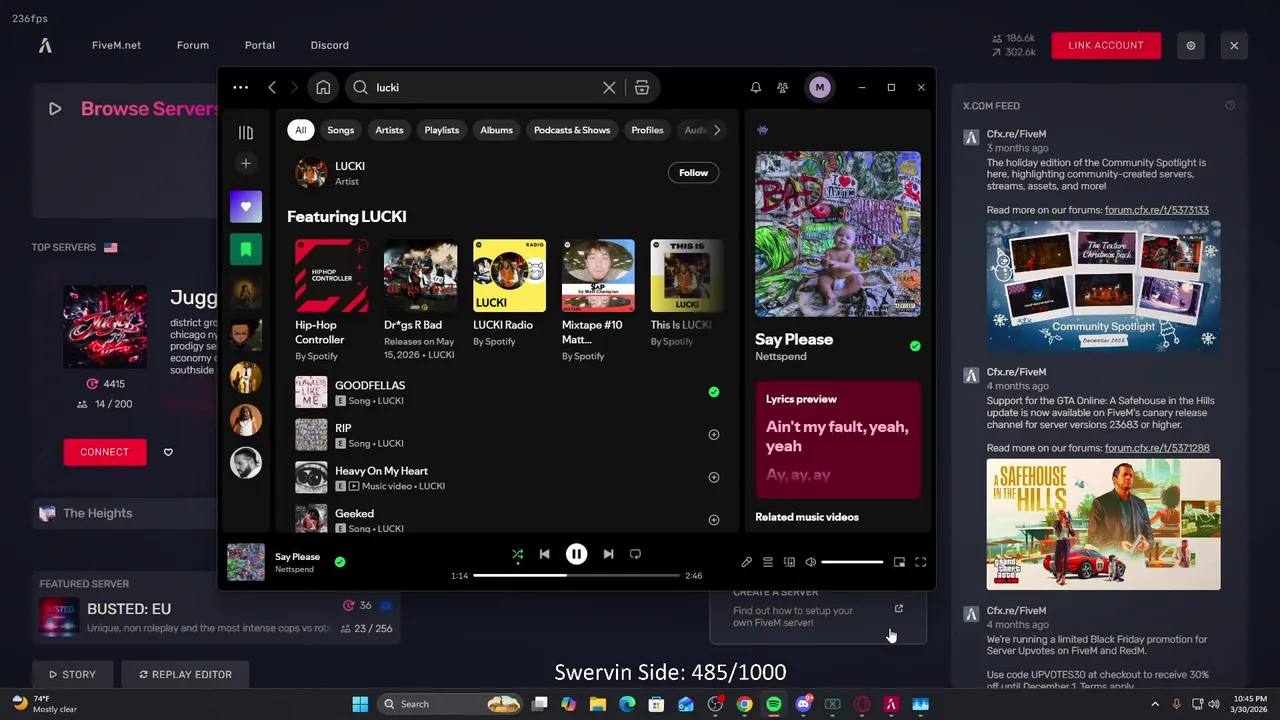Add RIP song to Liked Songs
The height and width of the screenshot is (720, 1280).
[x=714, y=435]
